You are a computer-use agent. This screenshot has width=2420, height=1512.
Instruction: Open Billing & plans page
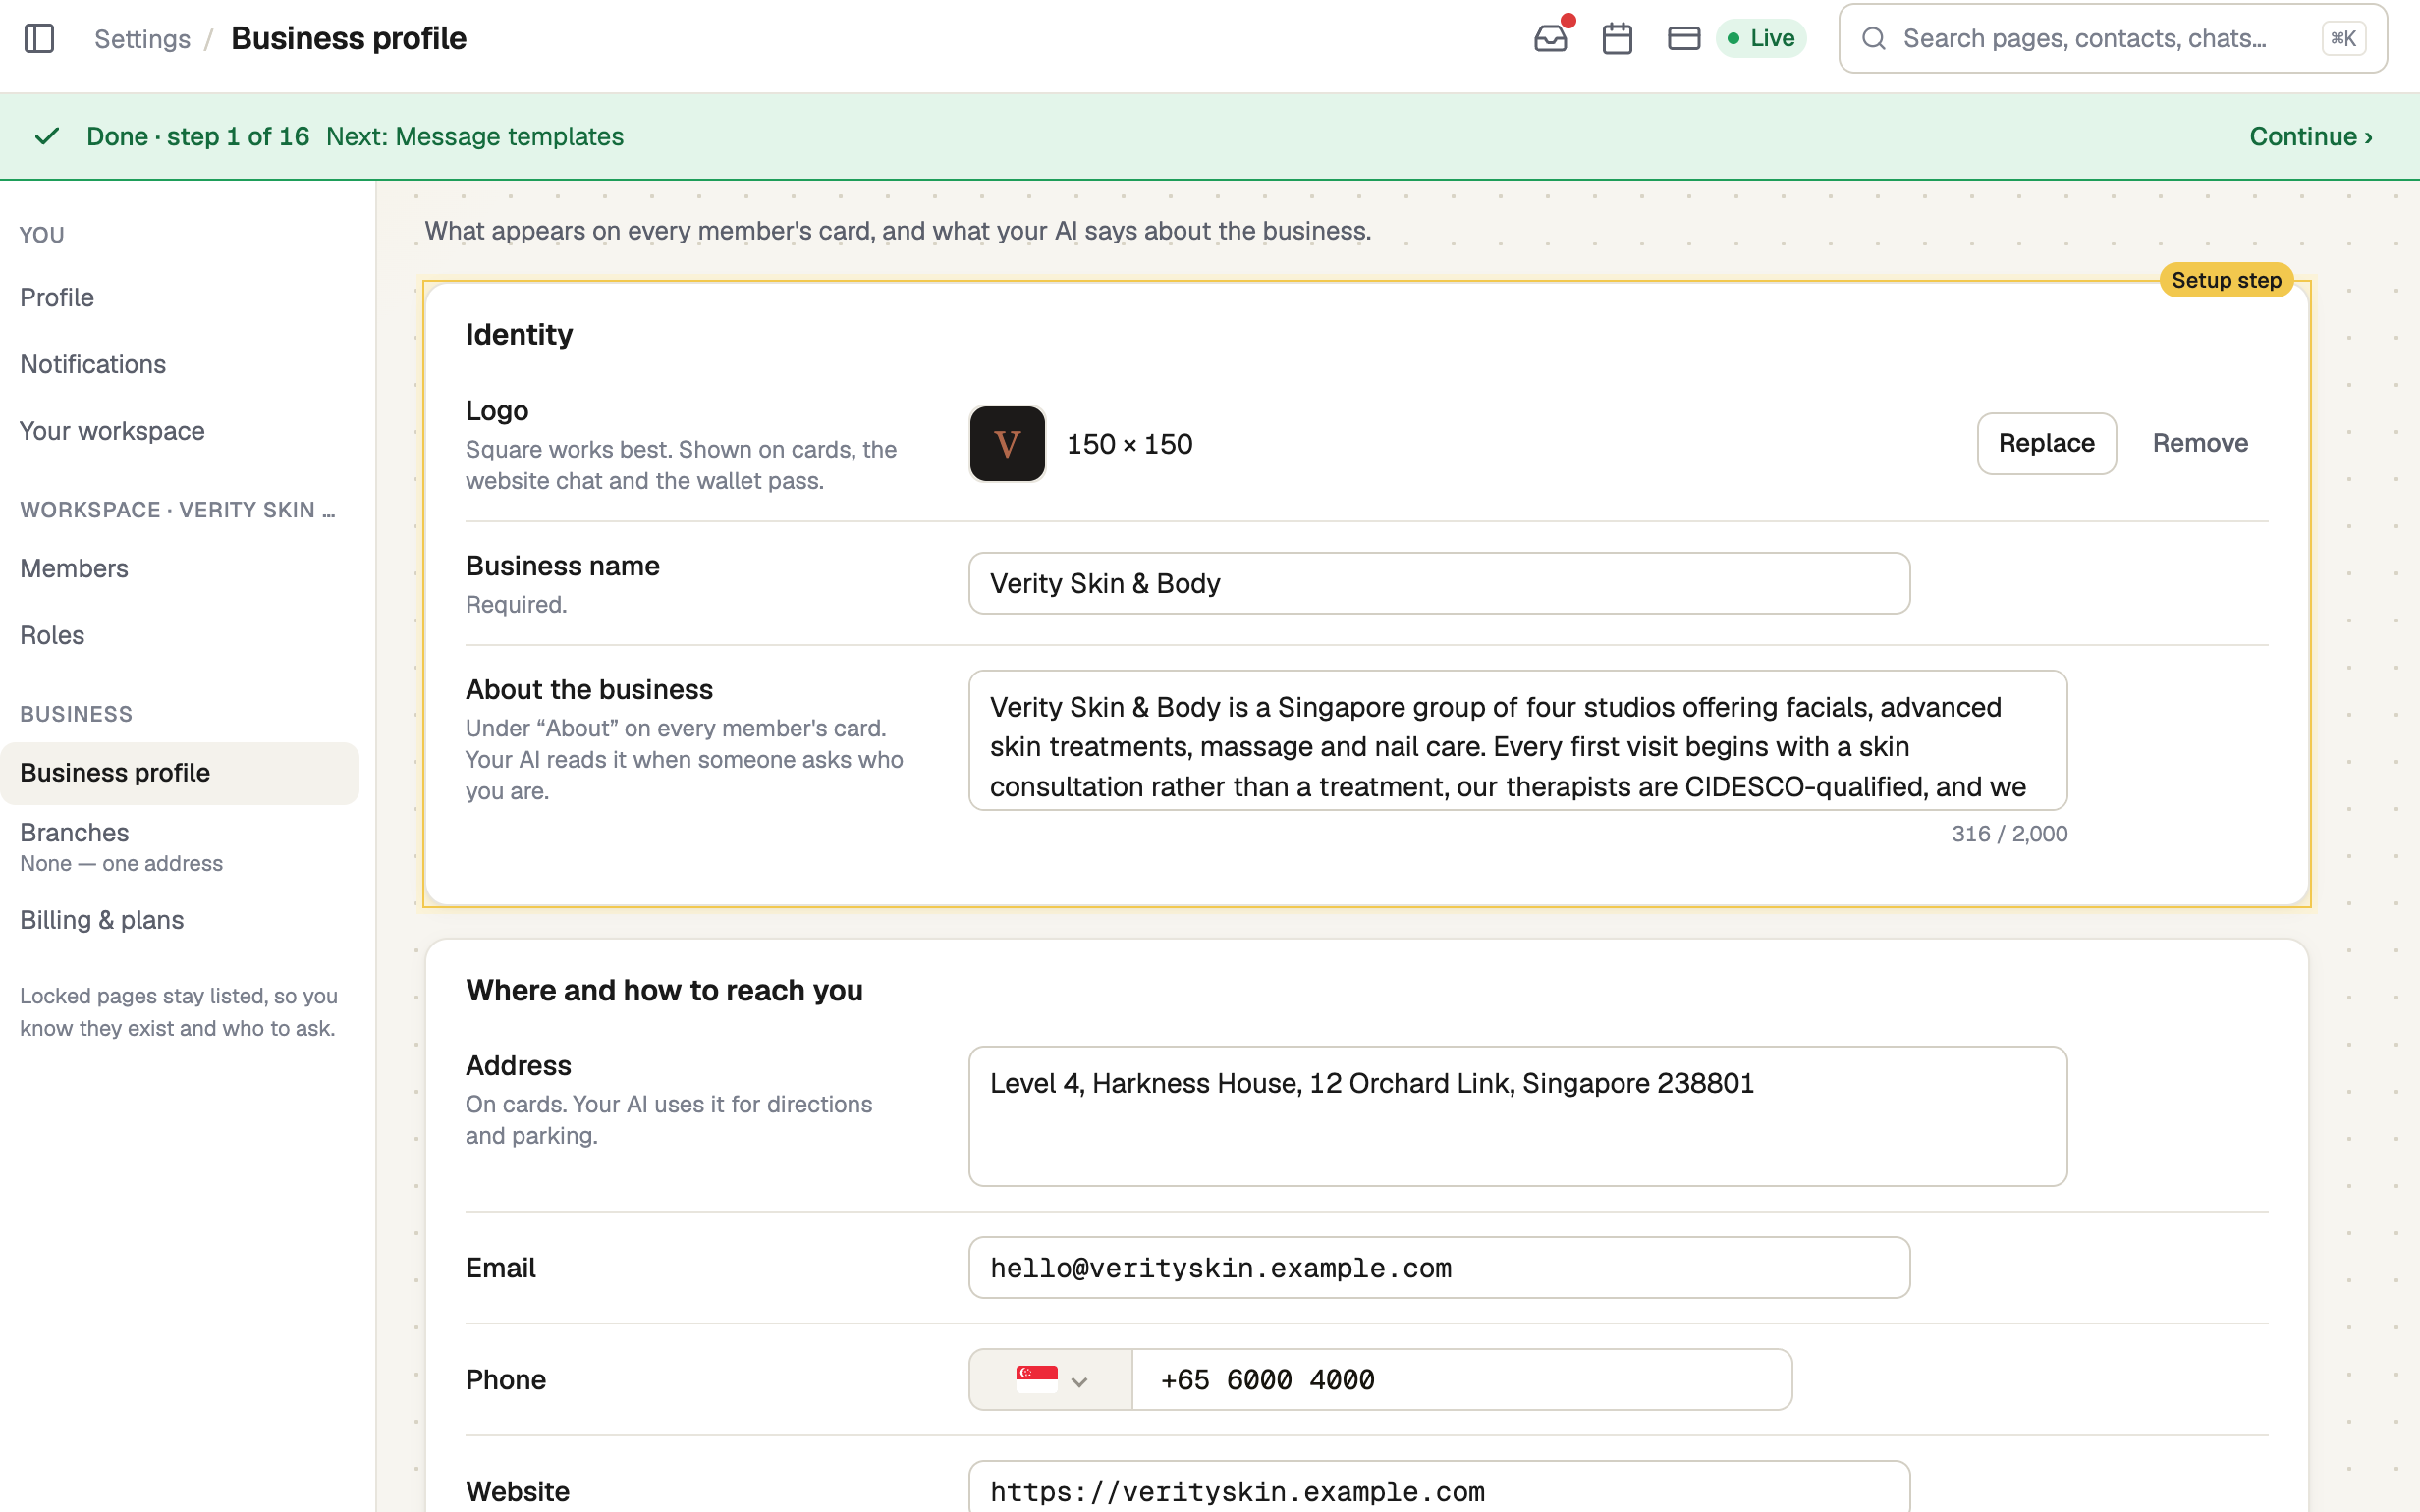coord(180,920)
